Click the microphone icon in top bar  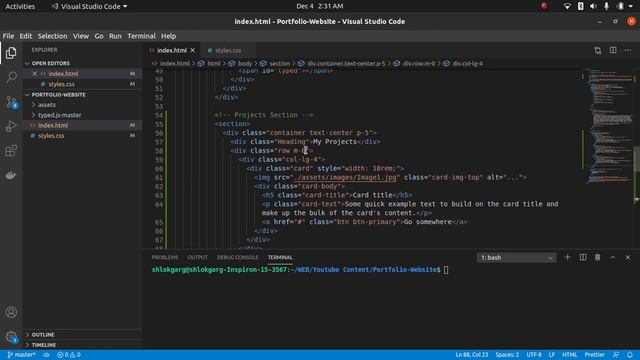tap(606, 6)
